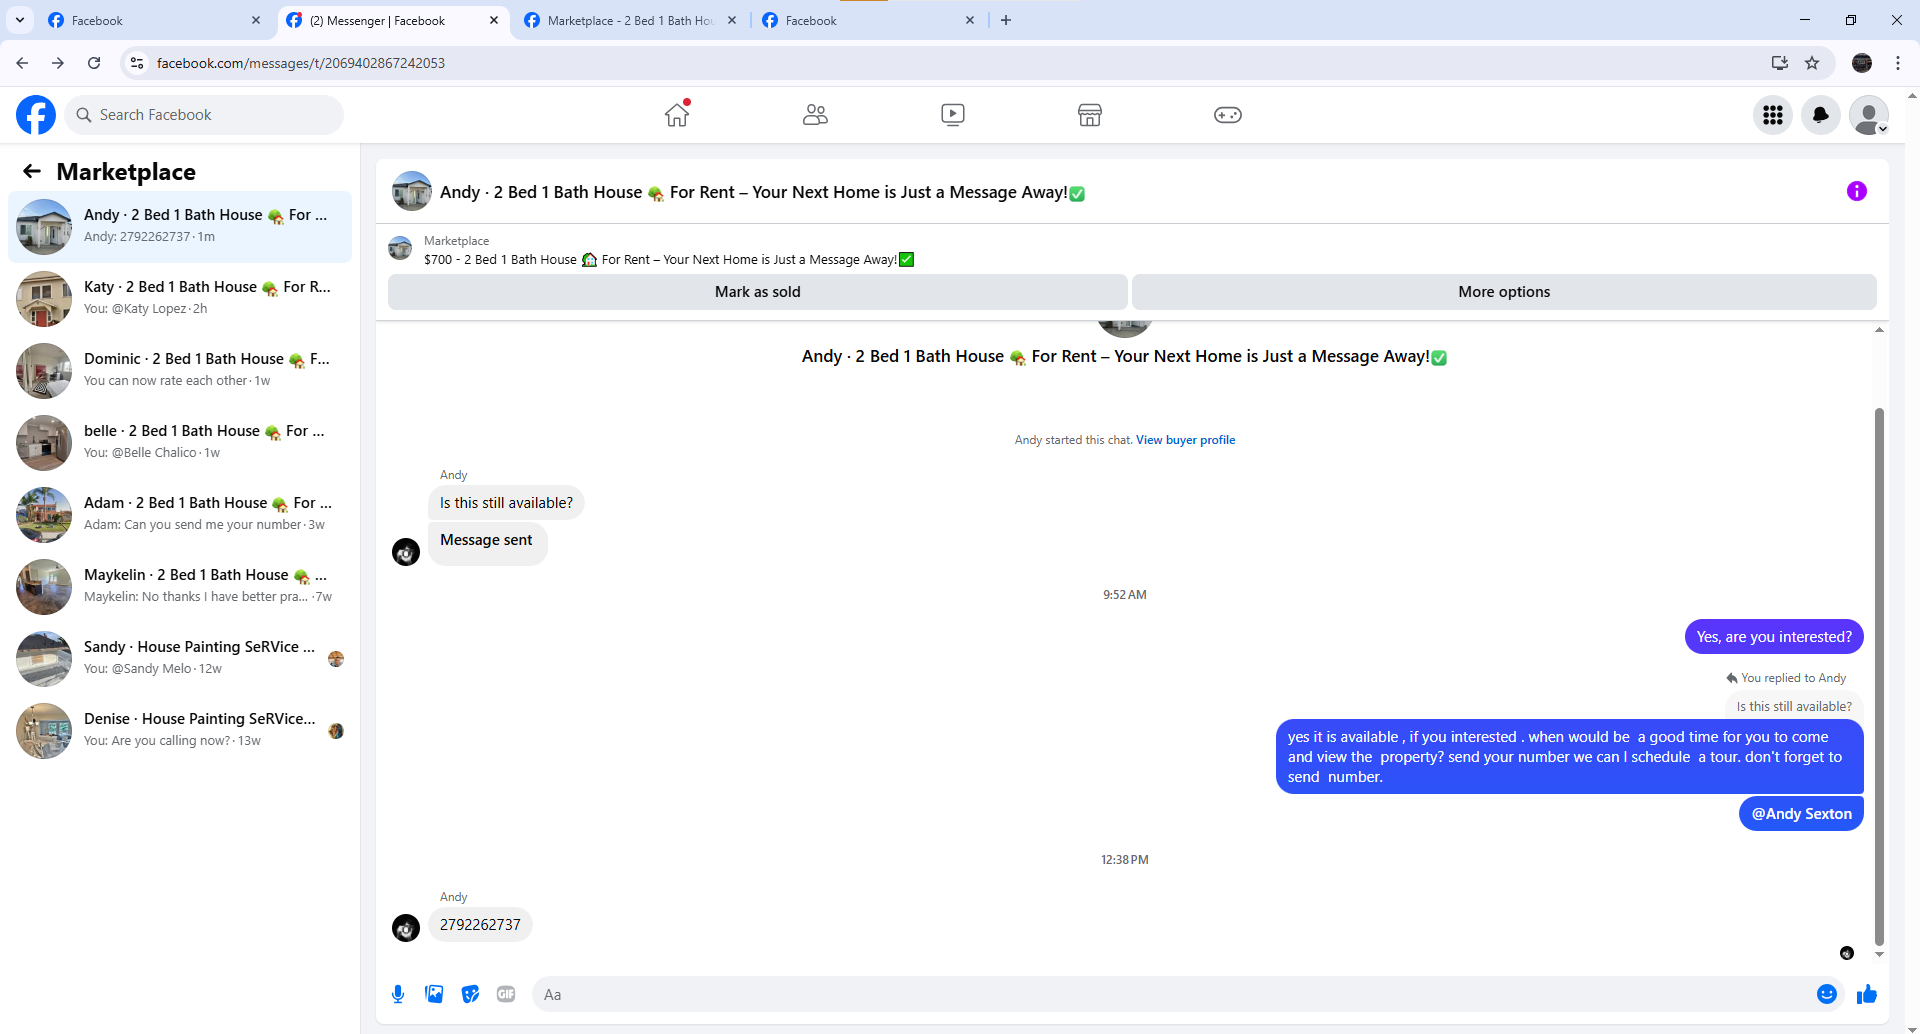Open Chrome profile avatar

(1862, 63)
